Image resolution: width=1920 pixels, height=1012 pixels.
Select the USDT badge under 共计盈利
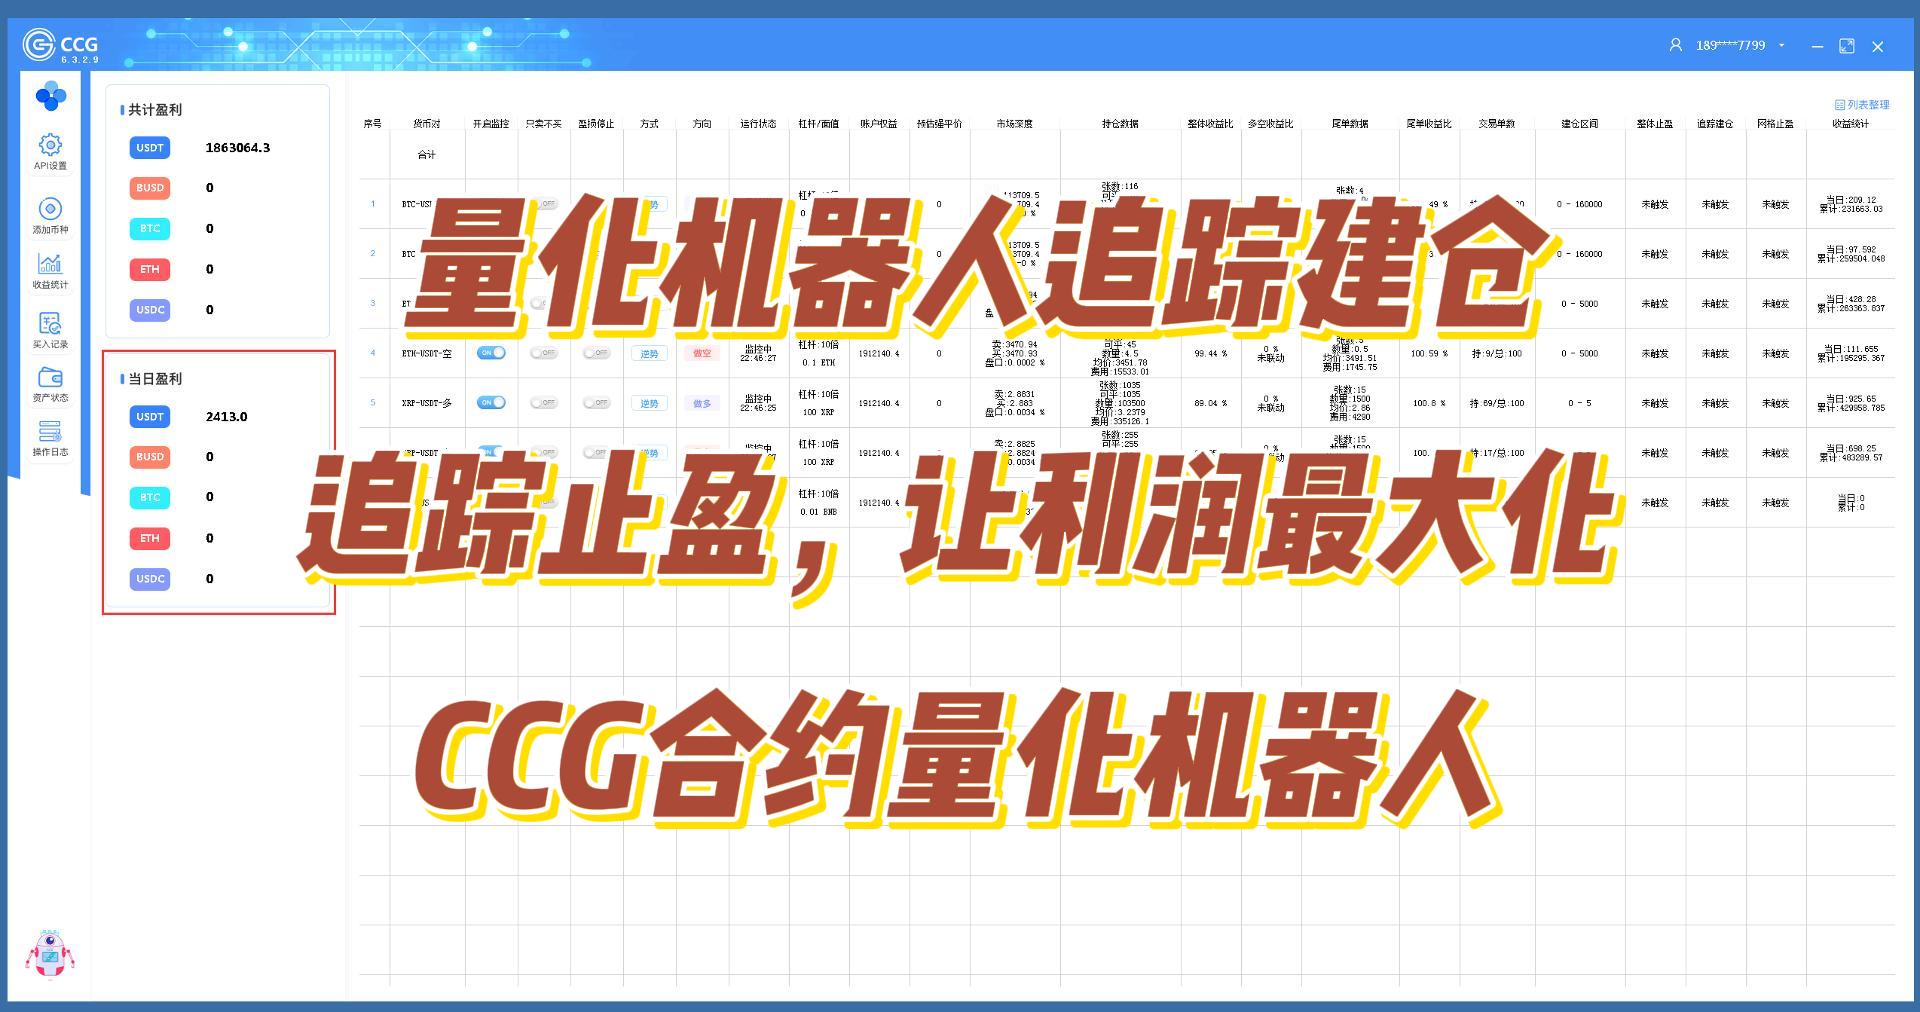pyautogui.click(x=150, y=148)
